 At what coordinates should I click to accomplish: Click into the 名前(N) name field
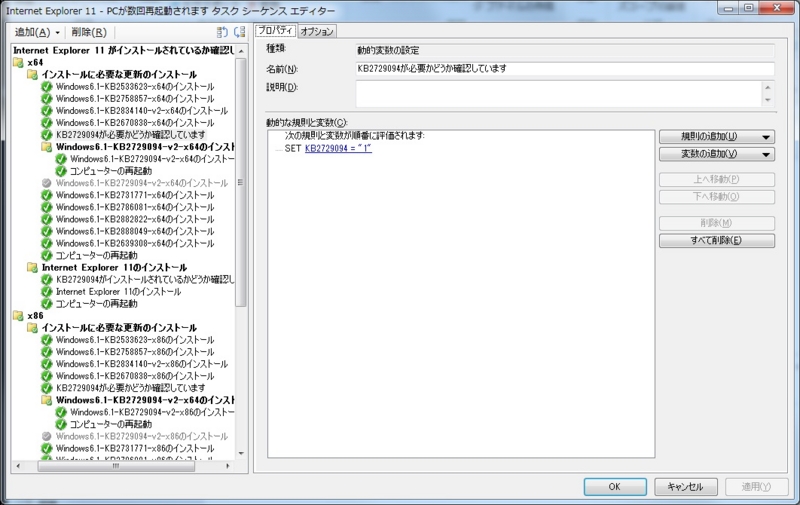(x=565, y=69)
